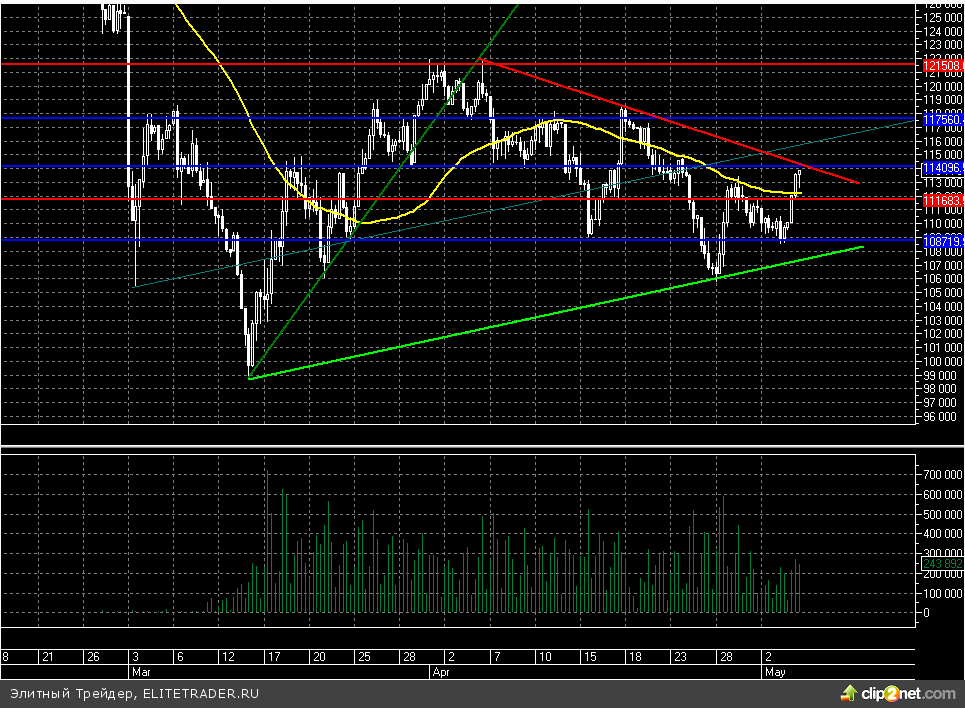The width and height of the screenshot is (965, 708).
Task: Click the green 243 892 volume value label
Action: (943, 563)
